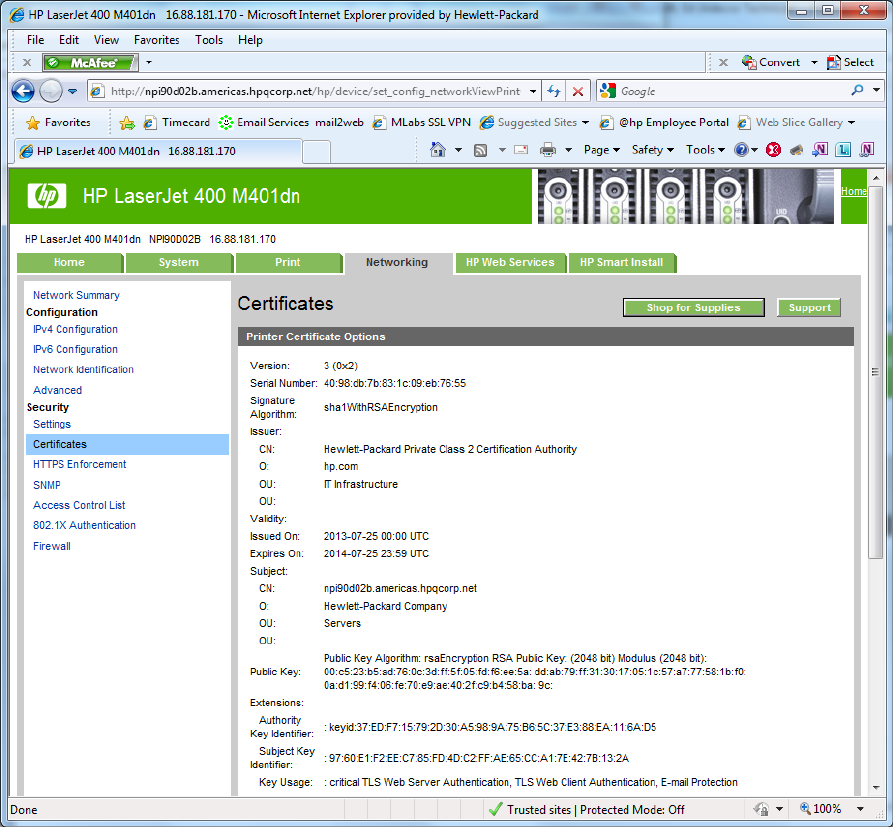The width and height of the screenshot is (893, 827).
Task: Click the scrollbar down arrow
Action: point(876,788)
